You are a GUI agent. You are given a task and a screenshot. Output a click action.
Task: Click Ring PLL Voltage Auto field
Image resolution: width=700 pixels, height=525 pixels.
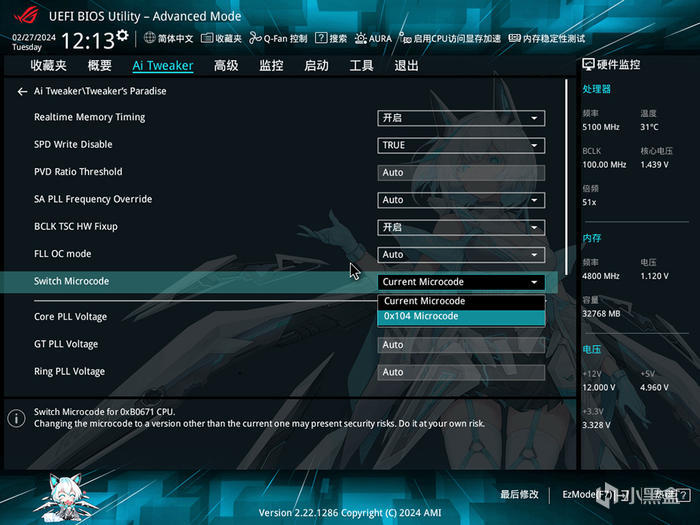tap(461, 372)
